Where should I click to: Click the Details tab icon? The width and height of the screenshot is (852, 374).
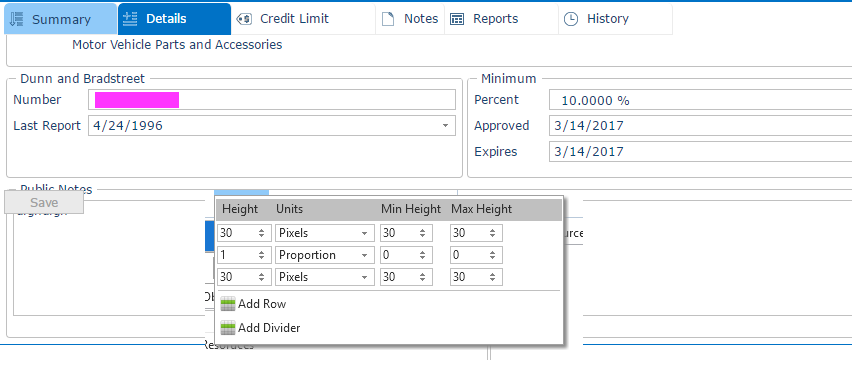[x=130, y=19]
